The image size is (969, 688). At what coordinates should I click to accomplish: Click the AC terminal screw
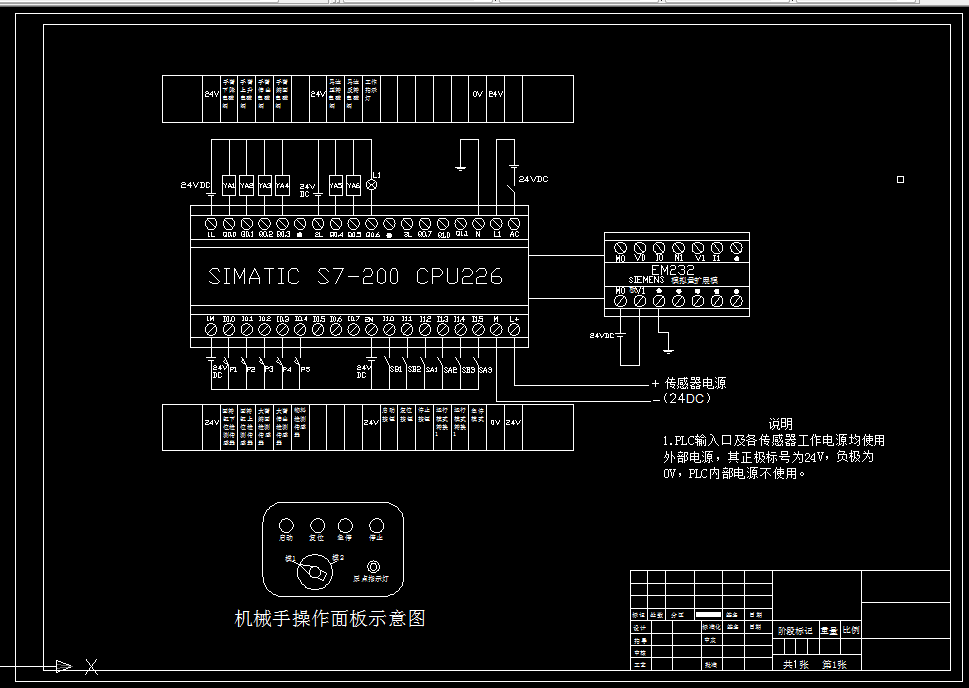coord(514,224)
